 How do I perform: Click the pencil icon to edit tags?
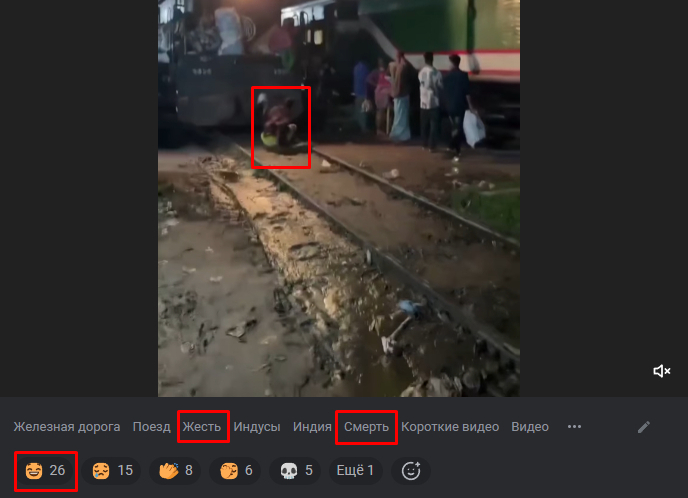(x=644, y=427)
